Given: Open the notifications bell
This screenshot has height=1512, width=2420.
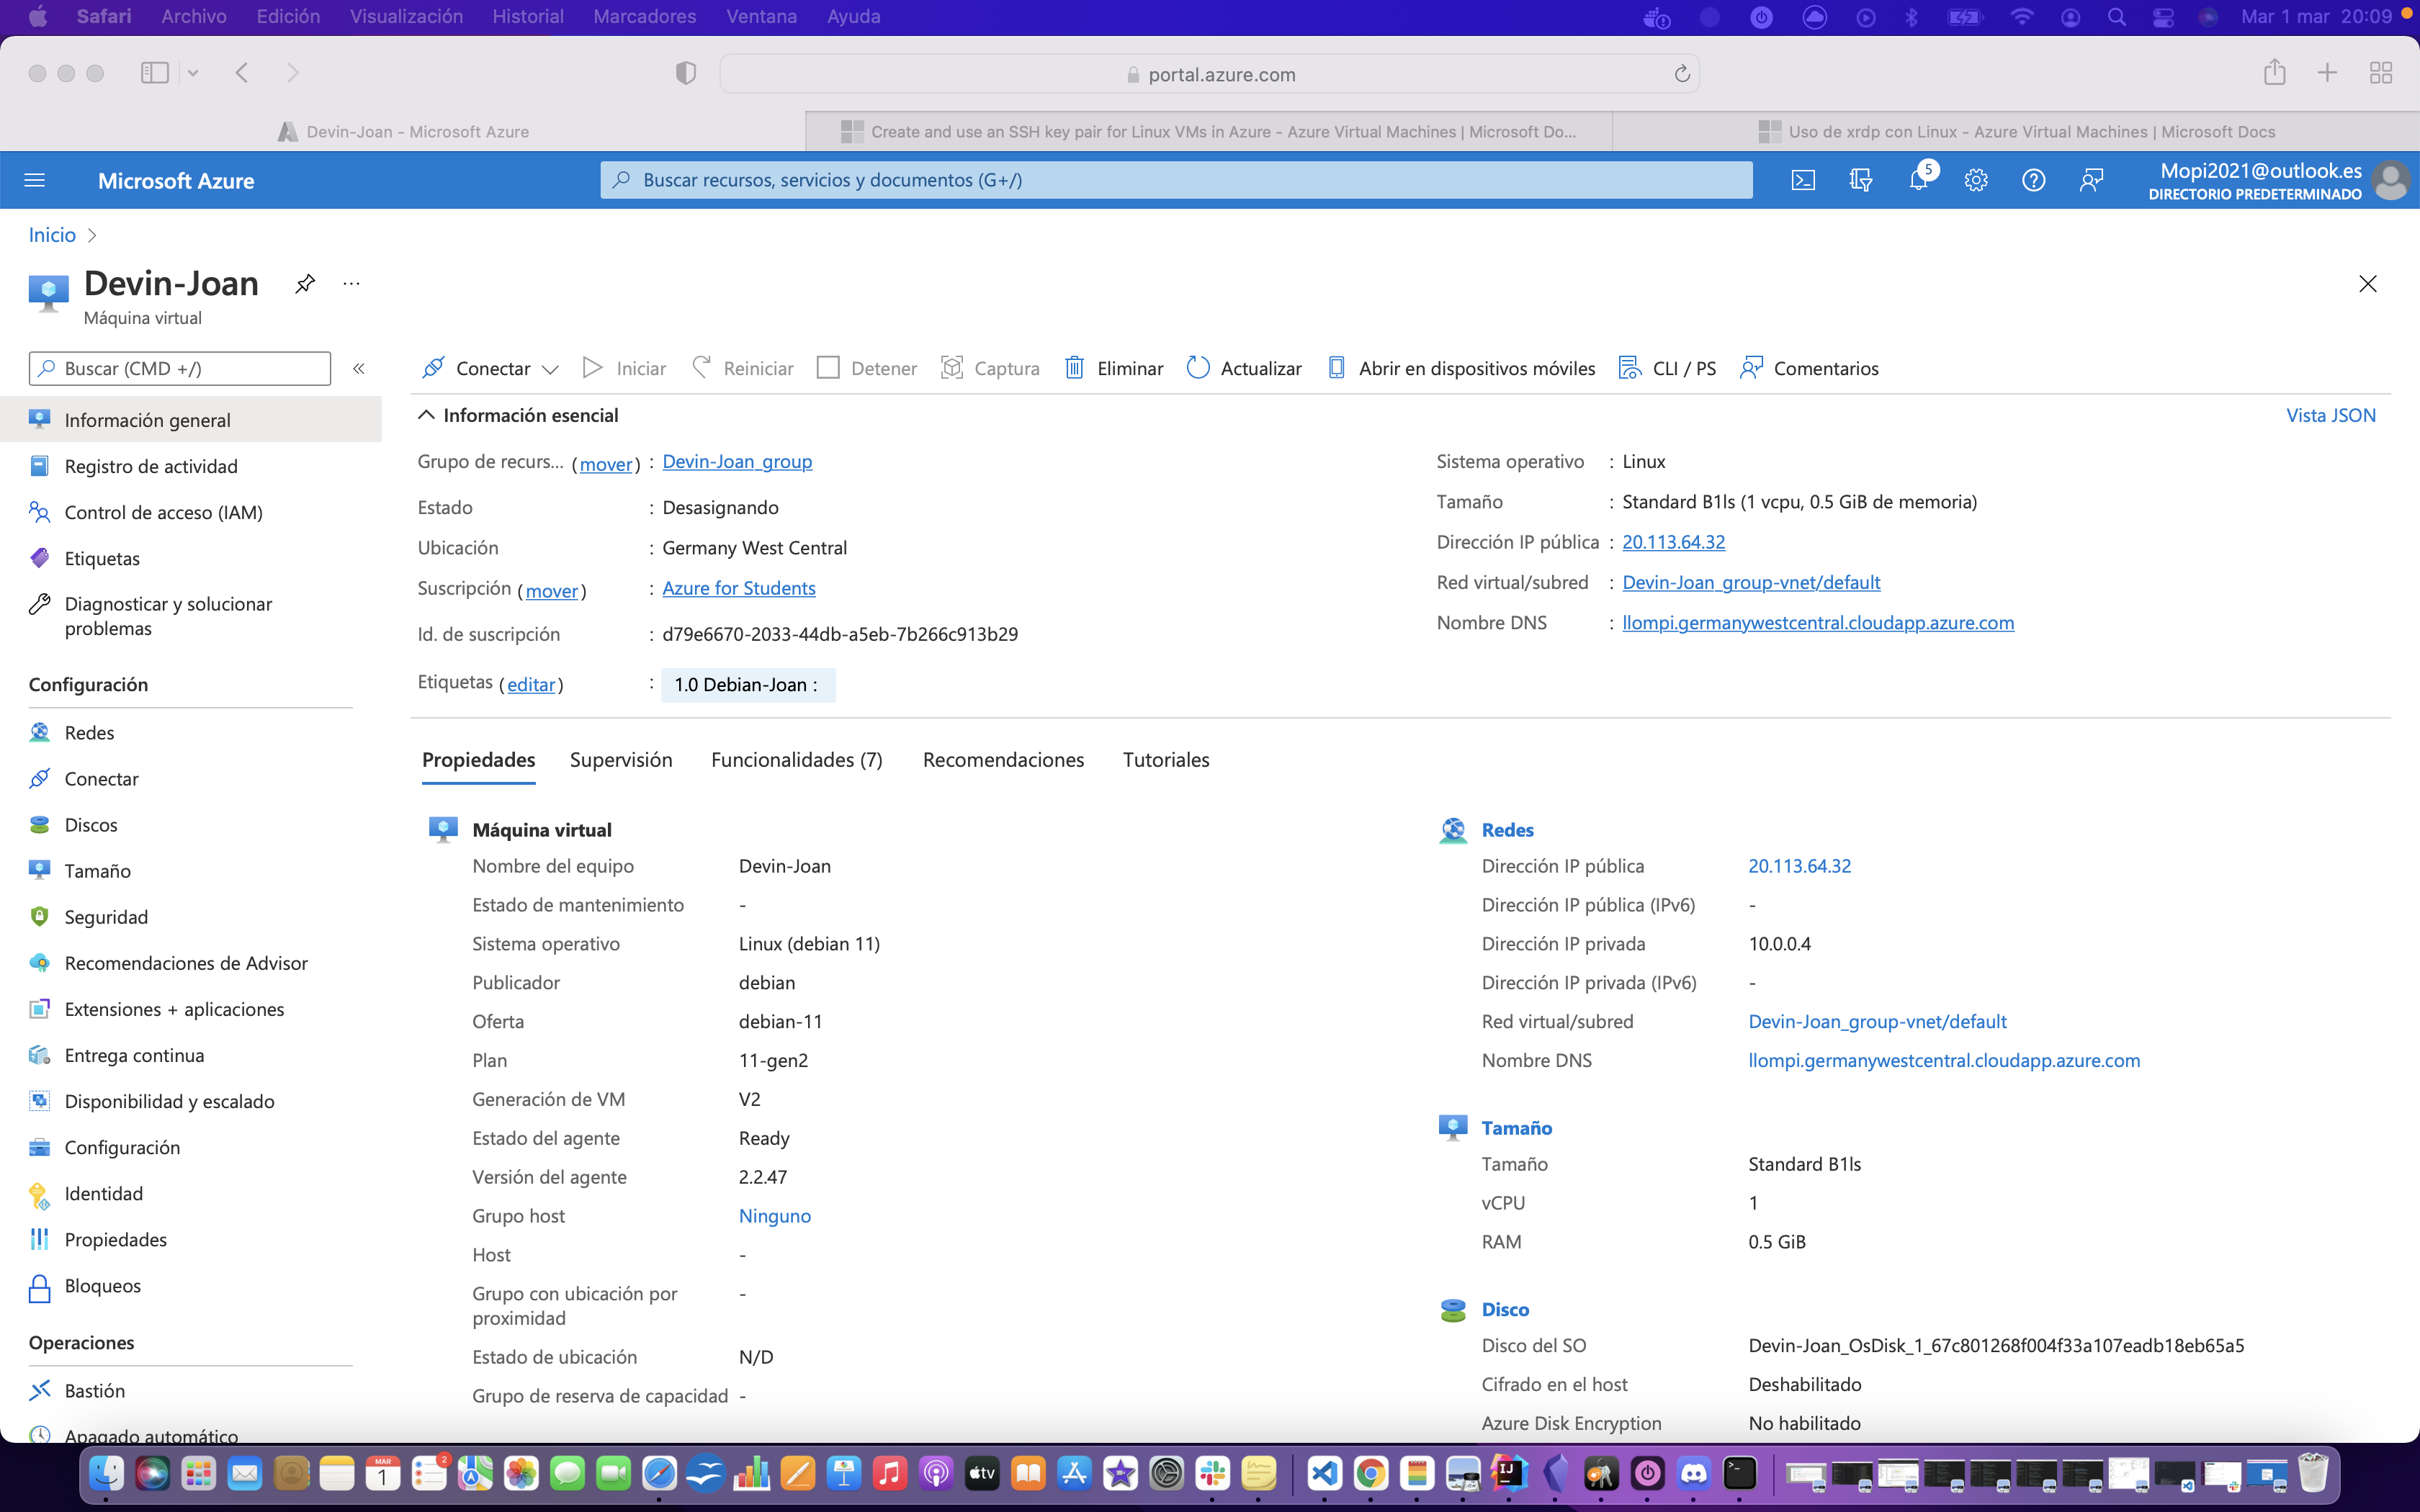Looking at the screenshot, I should 1919,180.
